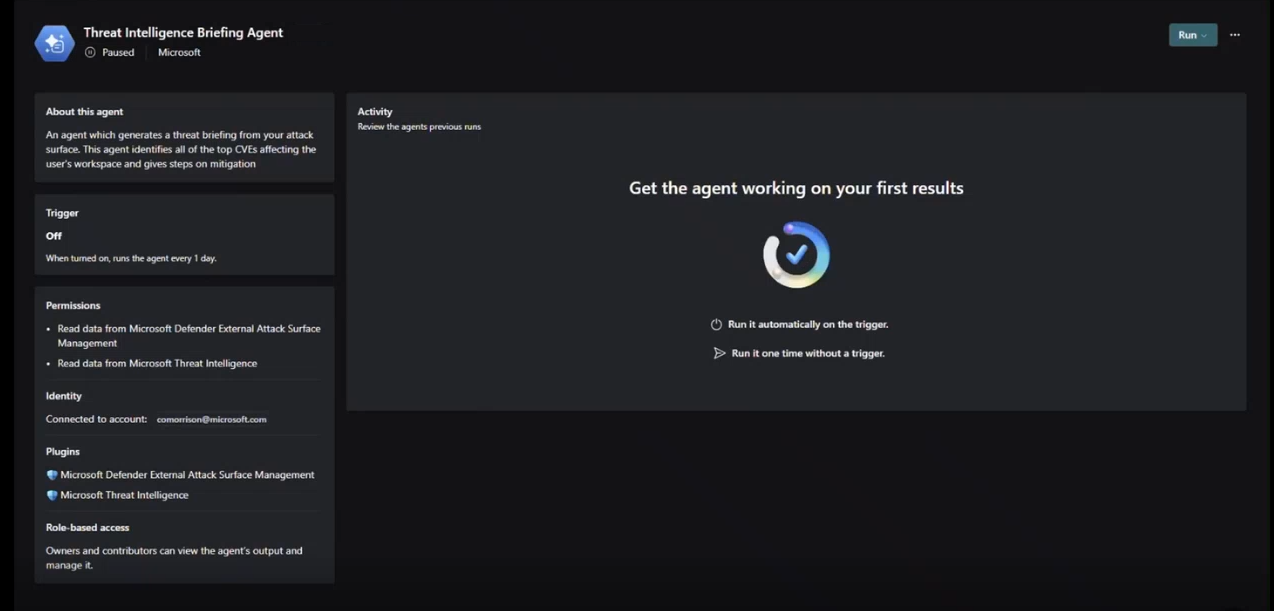The height and width of the screenshot is (611, 1274).
Task: Click the Identity heading
Action: (x=64, y=396)
